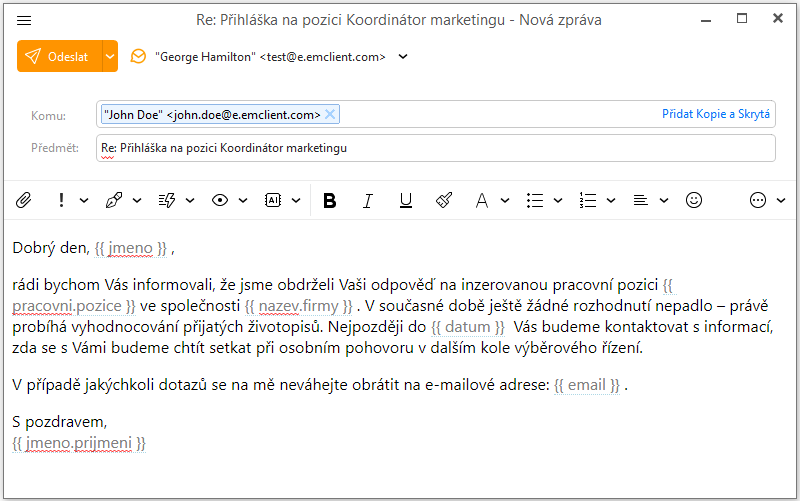The image size is (800, 501).
Task: Click the AI assistant toolbar icon
Action: point(272,200)
